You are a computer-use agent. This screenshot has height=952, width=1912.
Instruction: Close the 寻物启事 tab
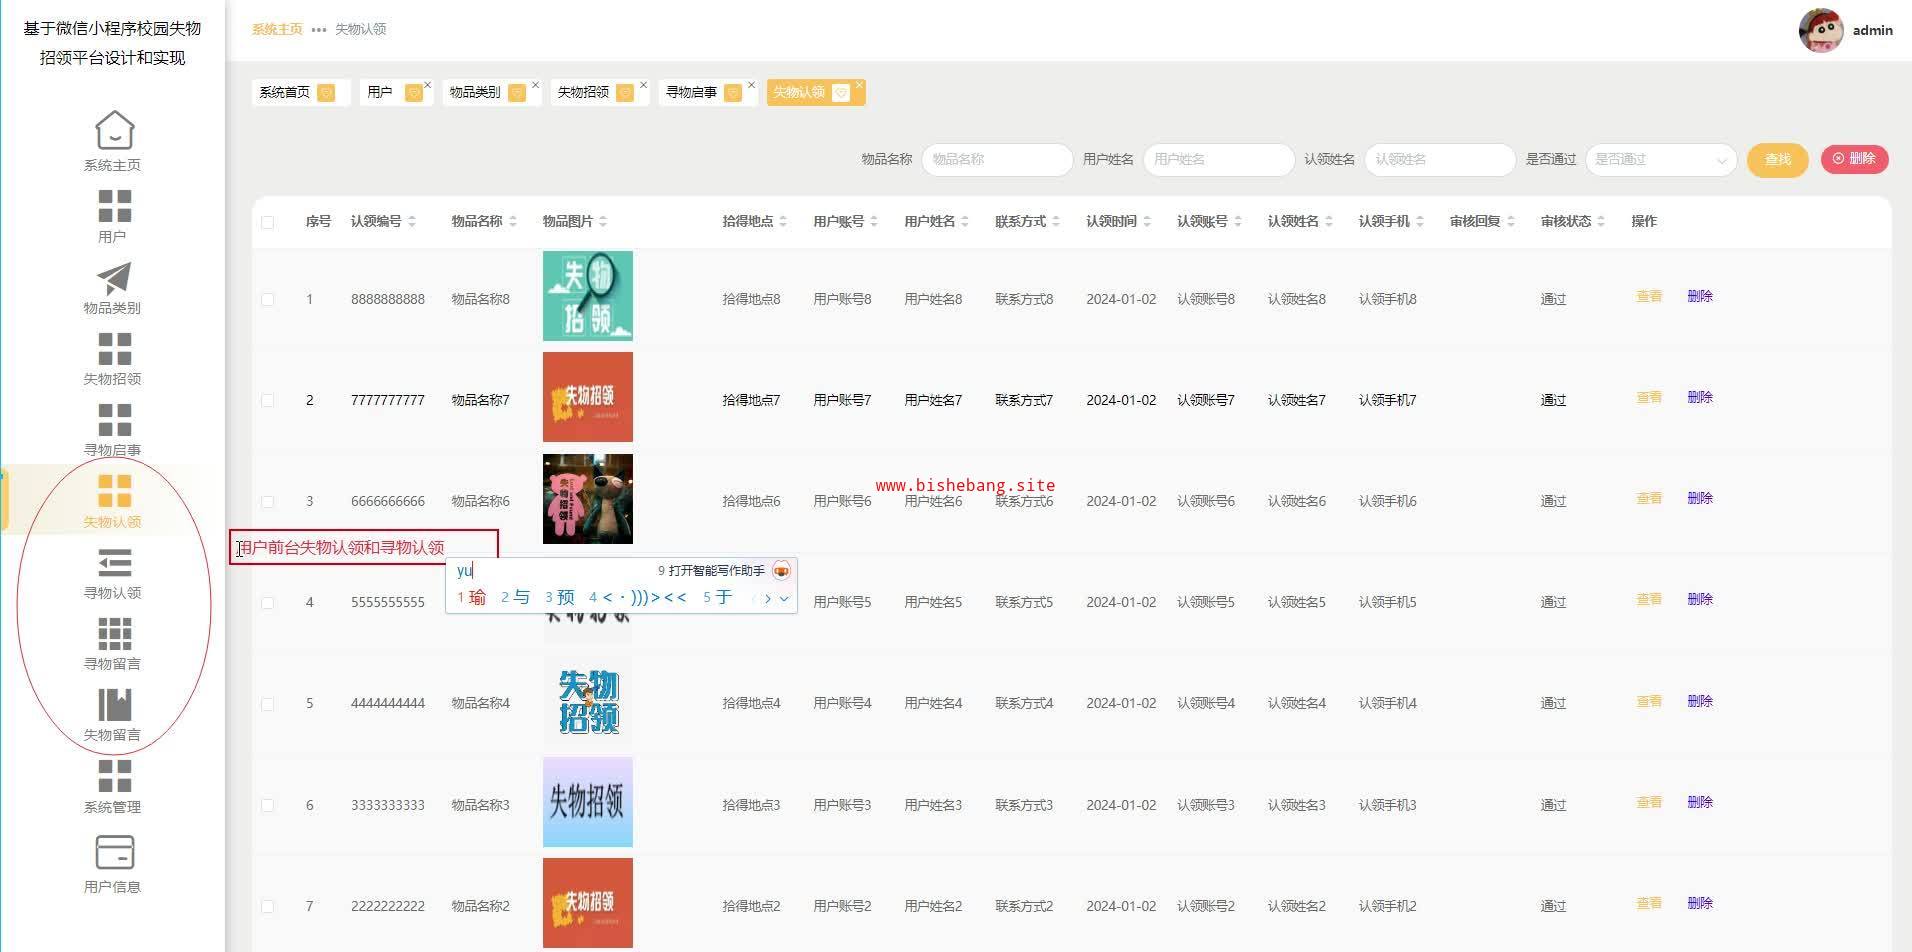point(751,85)
